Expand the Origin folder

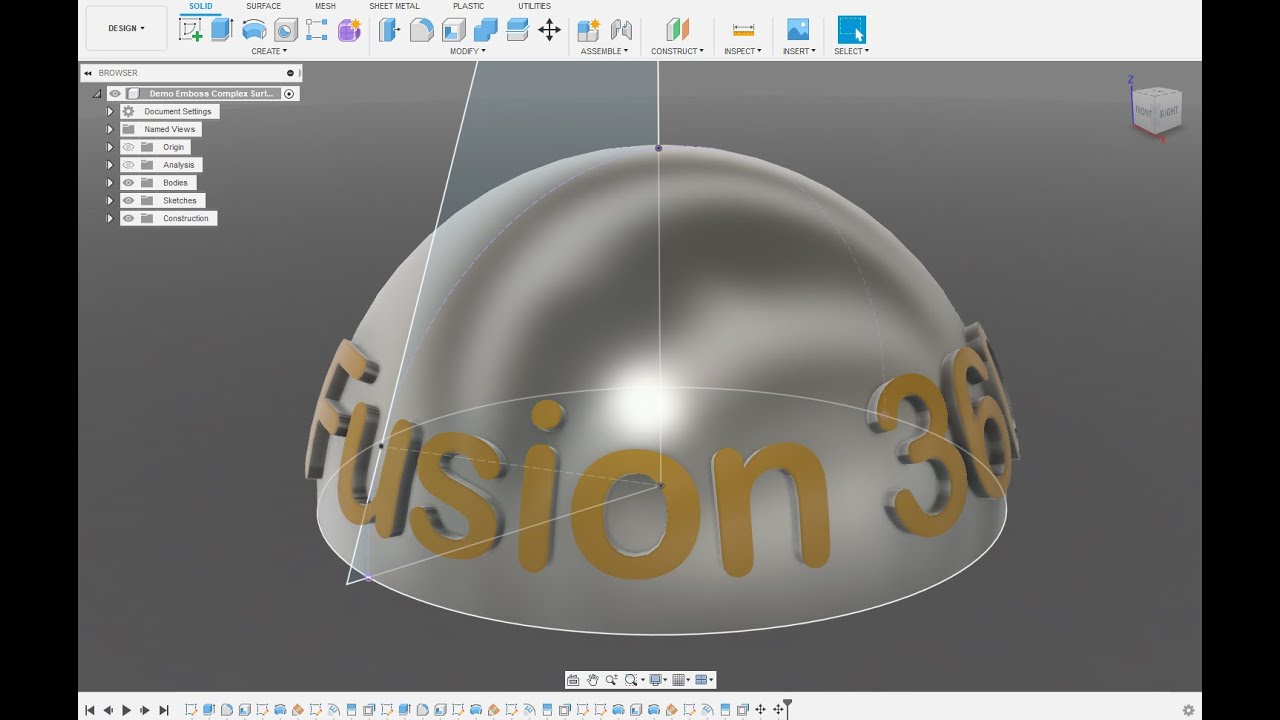[110, 147]
